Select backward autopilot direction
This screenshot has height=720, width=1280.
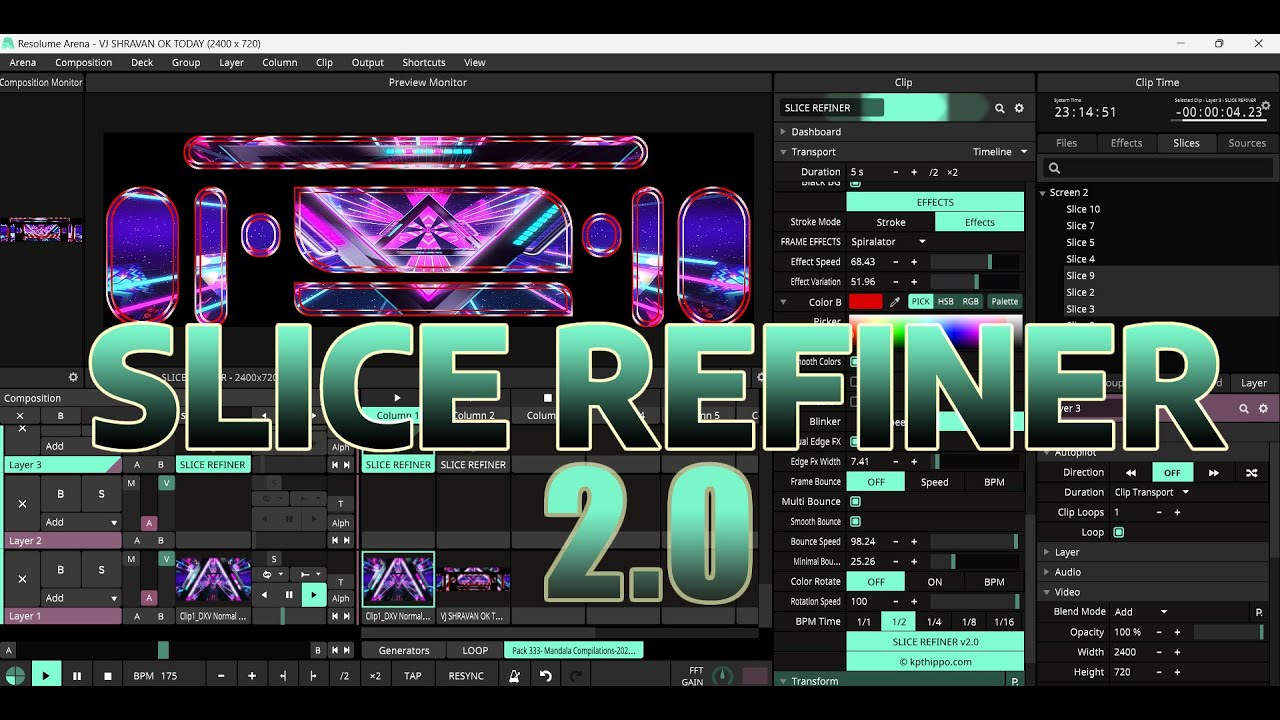tap(1131, 473)
